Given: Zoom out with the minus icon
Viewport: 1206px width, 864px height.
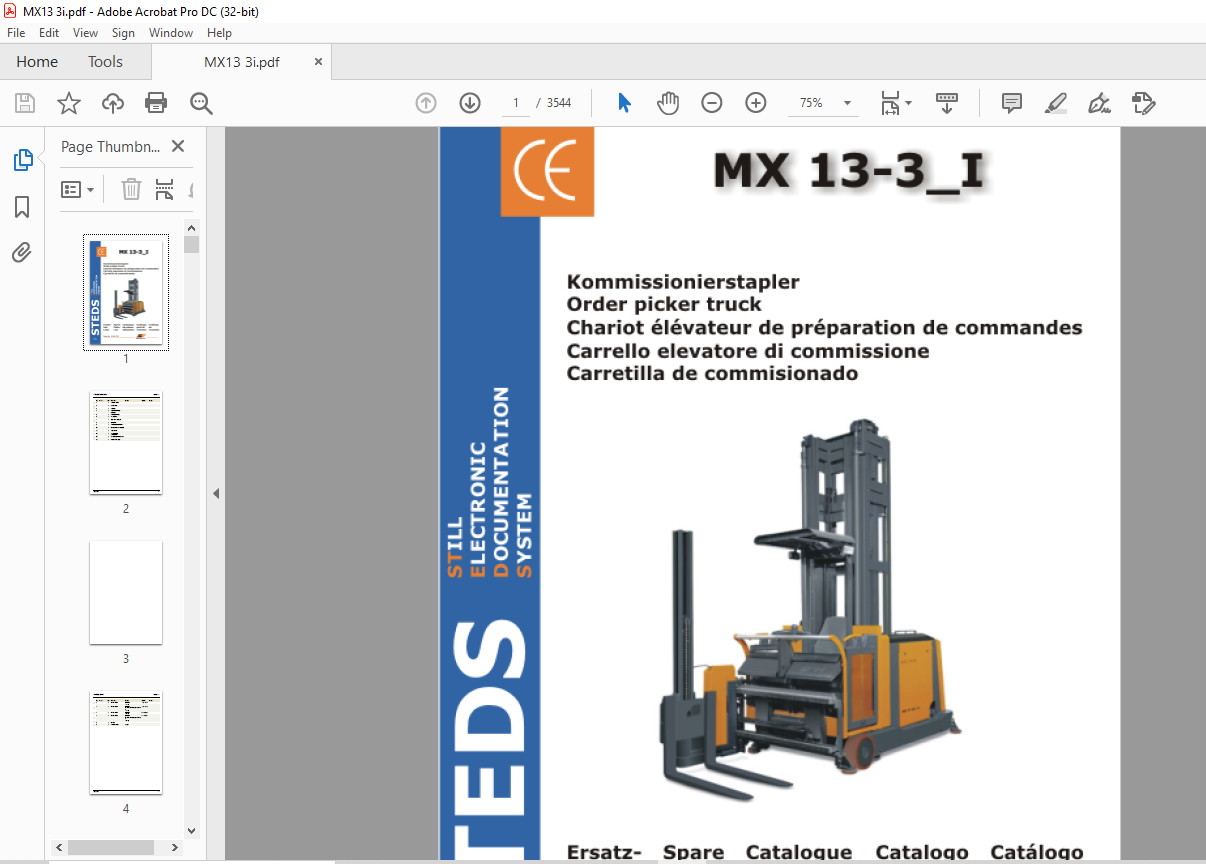Looking at the screenshot, I should (712, 103).
